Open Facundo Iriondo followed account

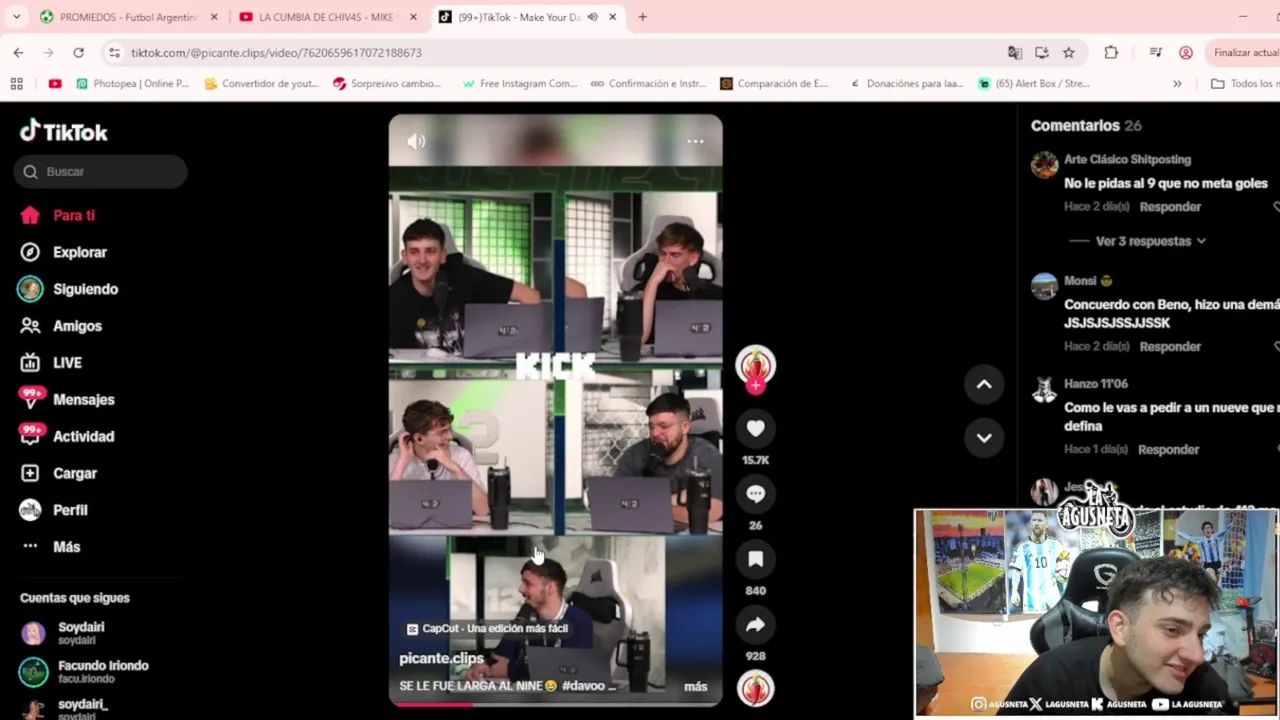[x=84, y=671]
